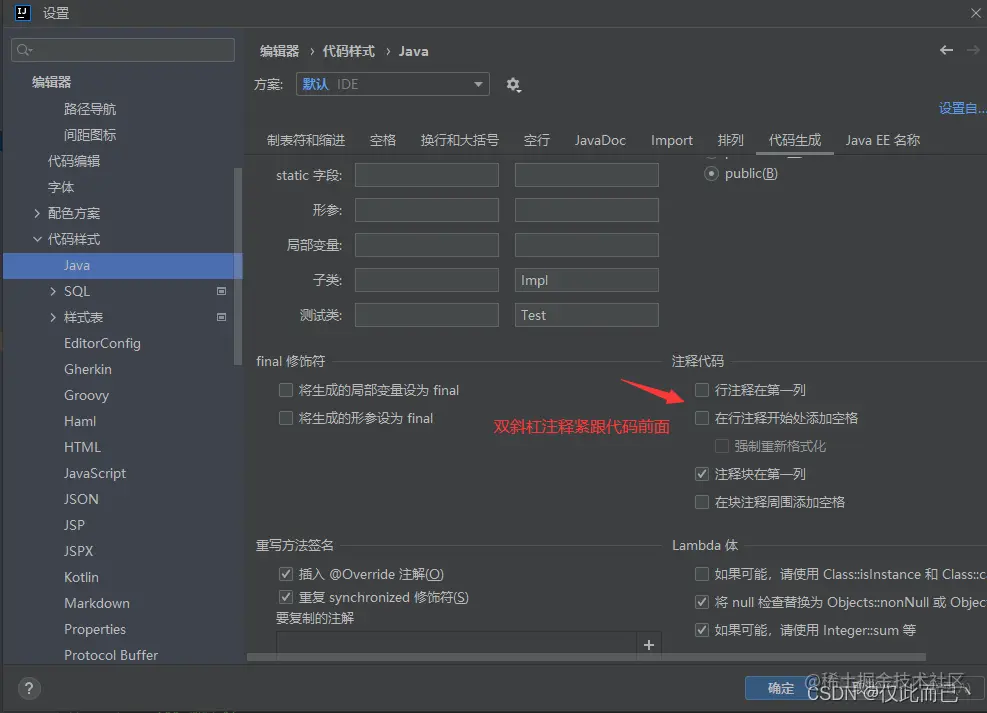Viewport: 987px width, 713px height.
Task: Select the 代码生成 tab
Action: click(795, 140)
